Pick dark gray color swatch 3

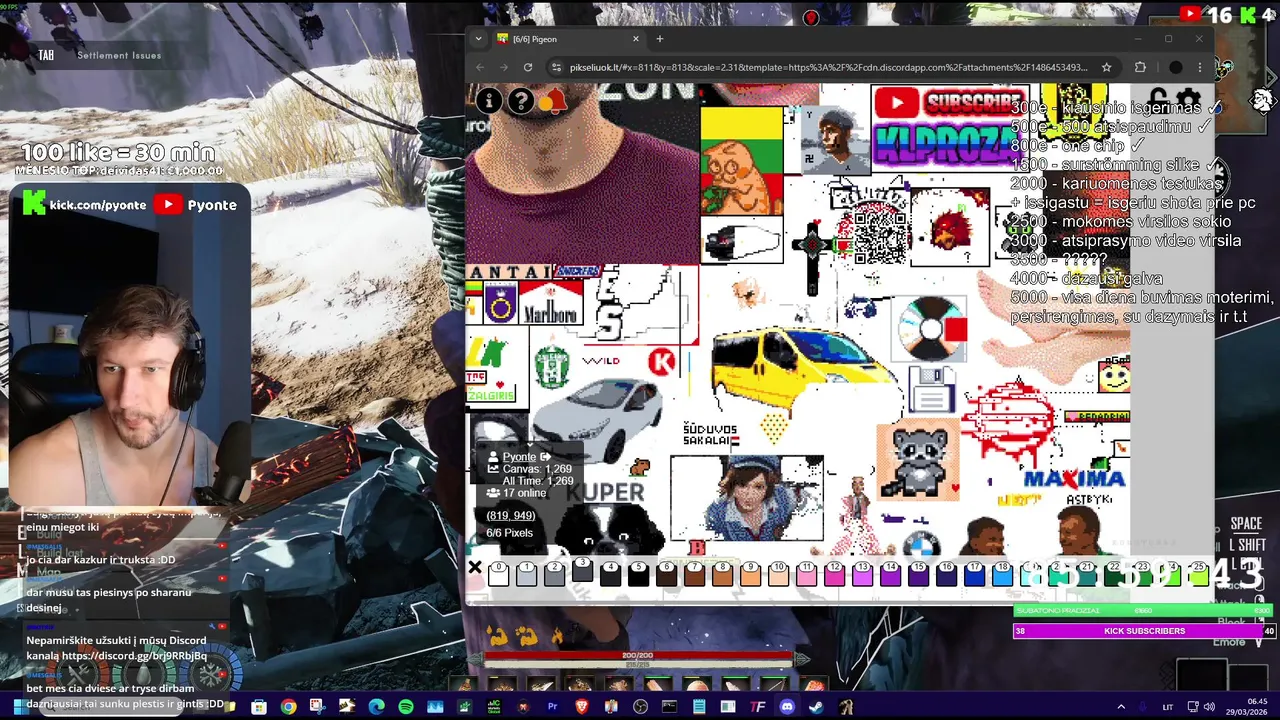(x=582, y=570)
